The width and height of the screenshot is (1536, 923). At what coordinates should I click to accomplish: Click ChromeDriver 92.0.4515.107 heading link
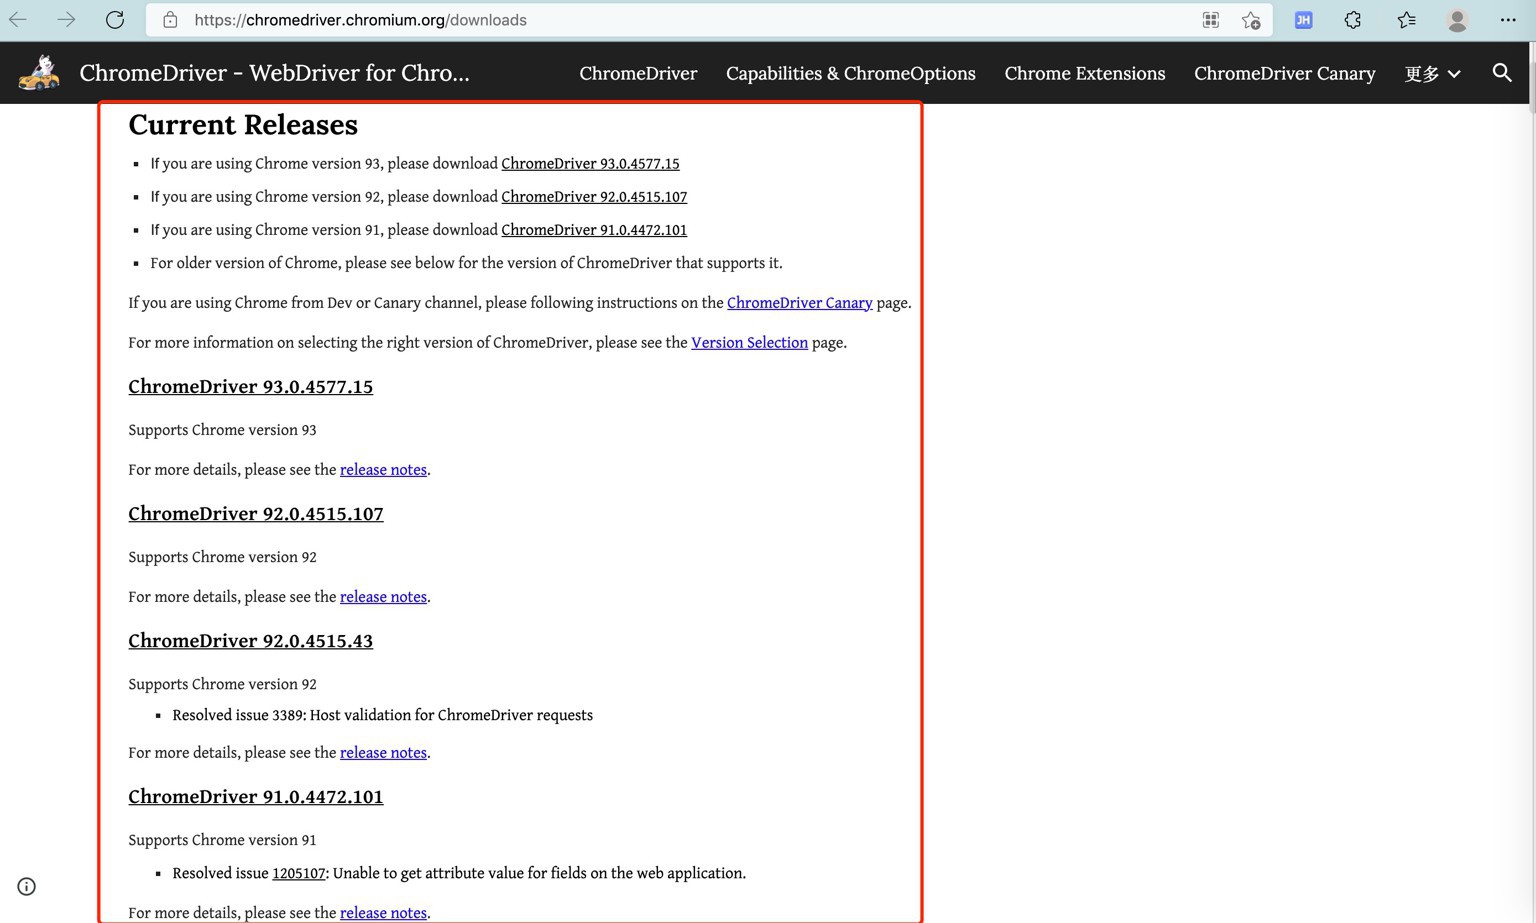click(x=256, y=514)
